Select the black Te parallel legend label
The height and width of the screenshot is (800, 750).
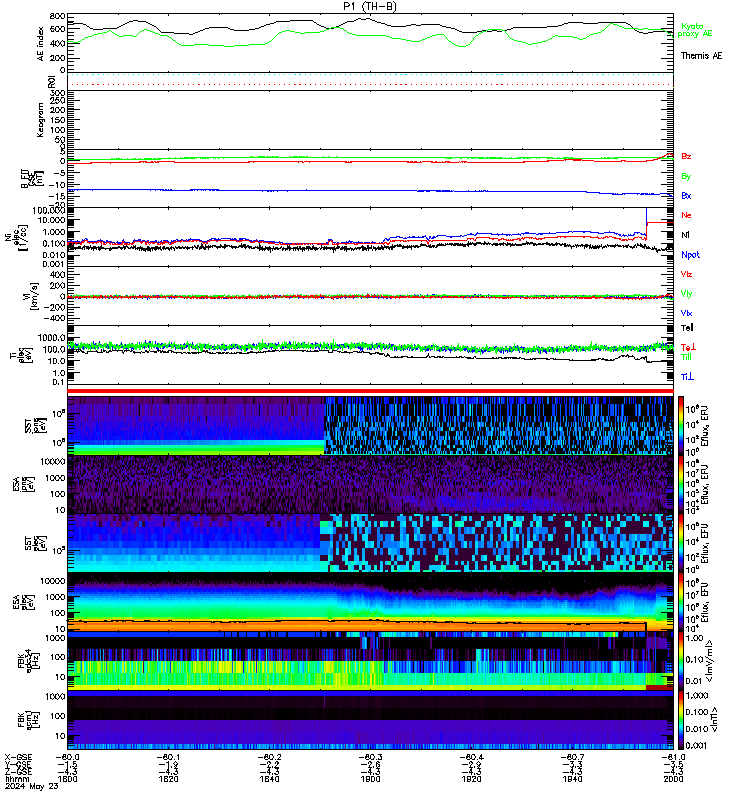point(687,328)
